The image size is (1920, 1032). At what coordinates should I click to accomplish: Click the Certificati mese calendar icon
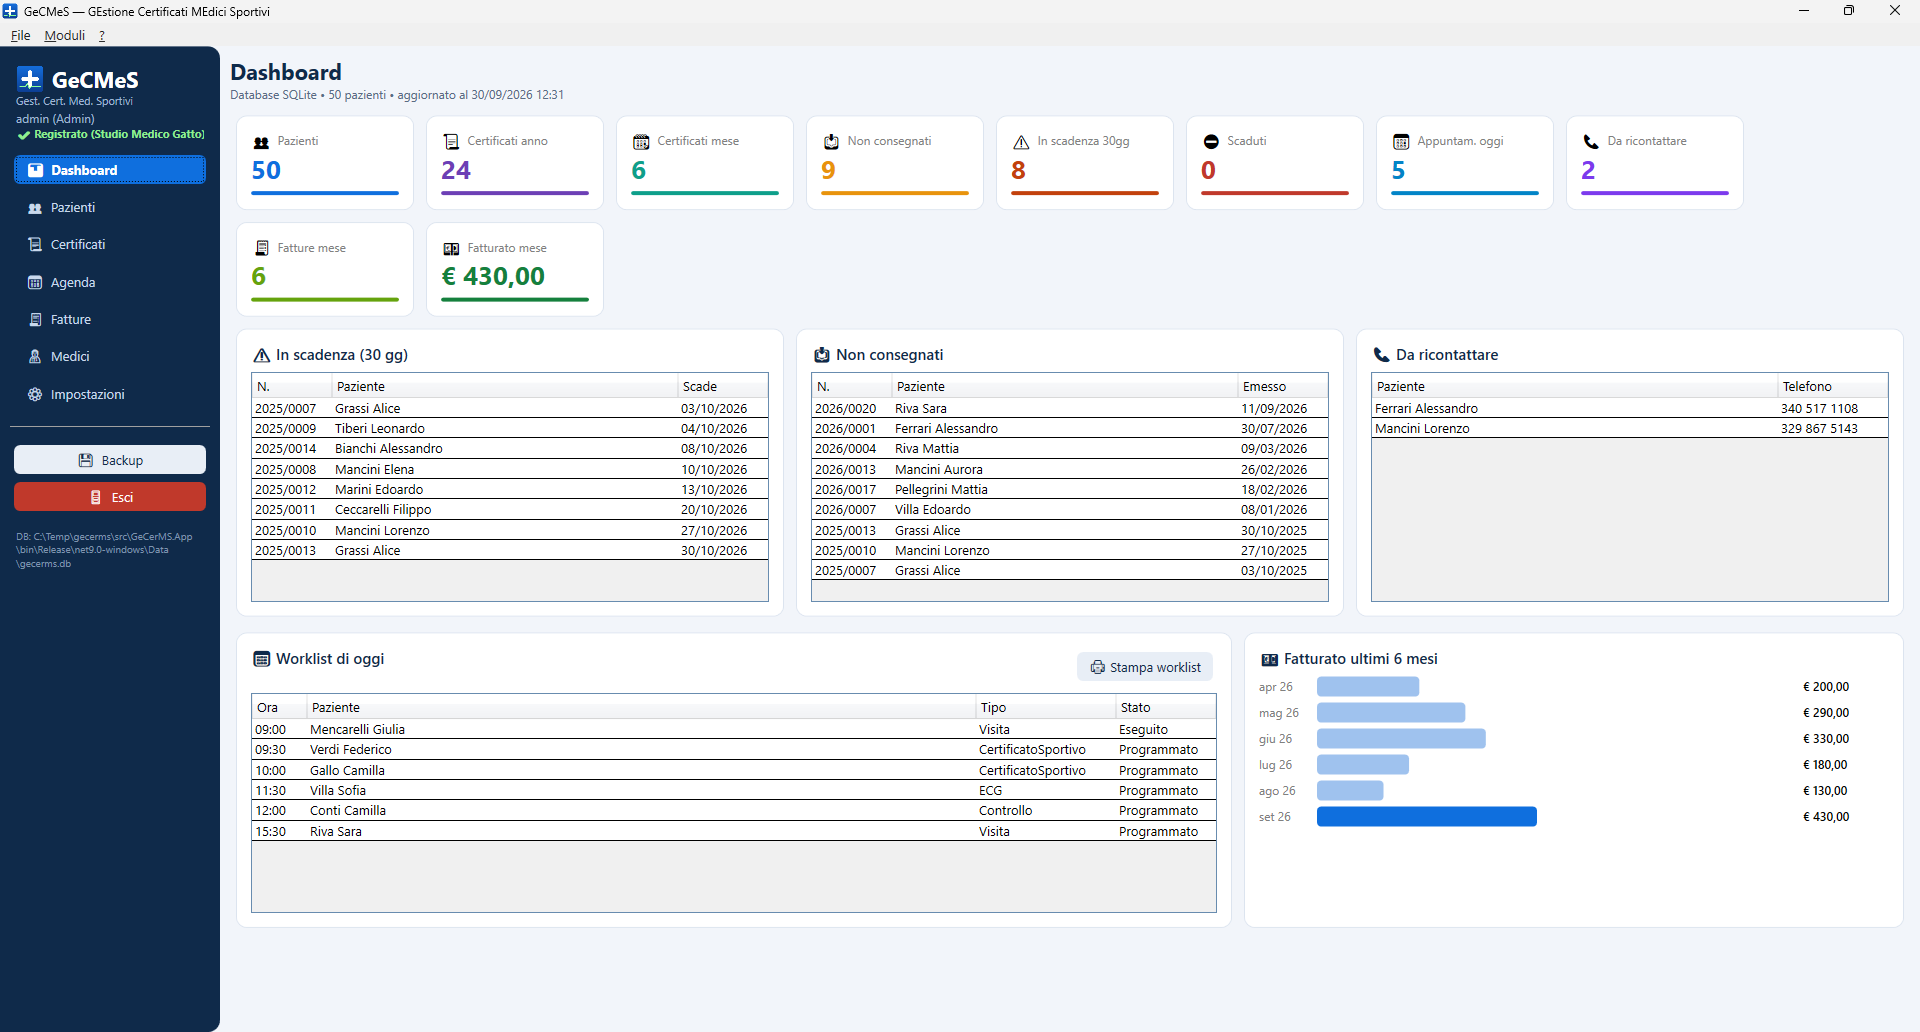coord(641,142)
